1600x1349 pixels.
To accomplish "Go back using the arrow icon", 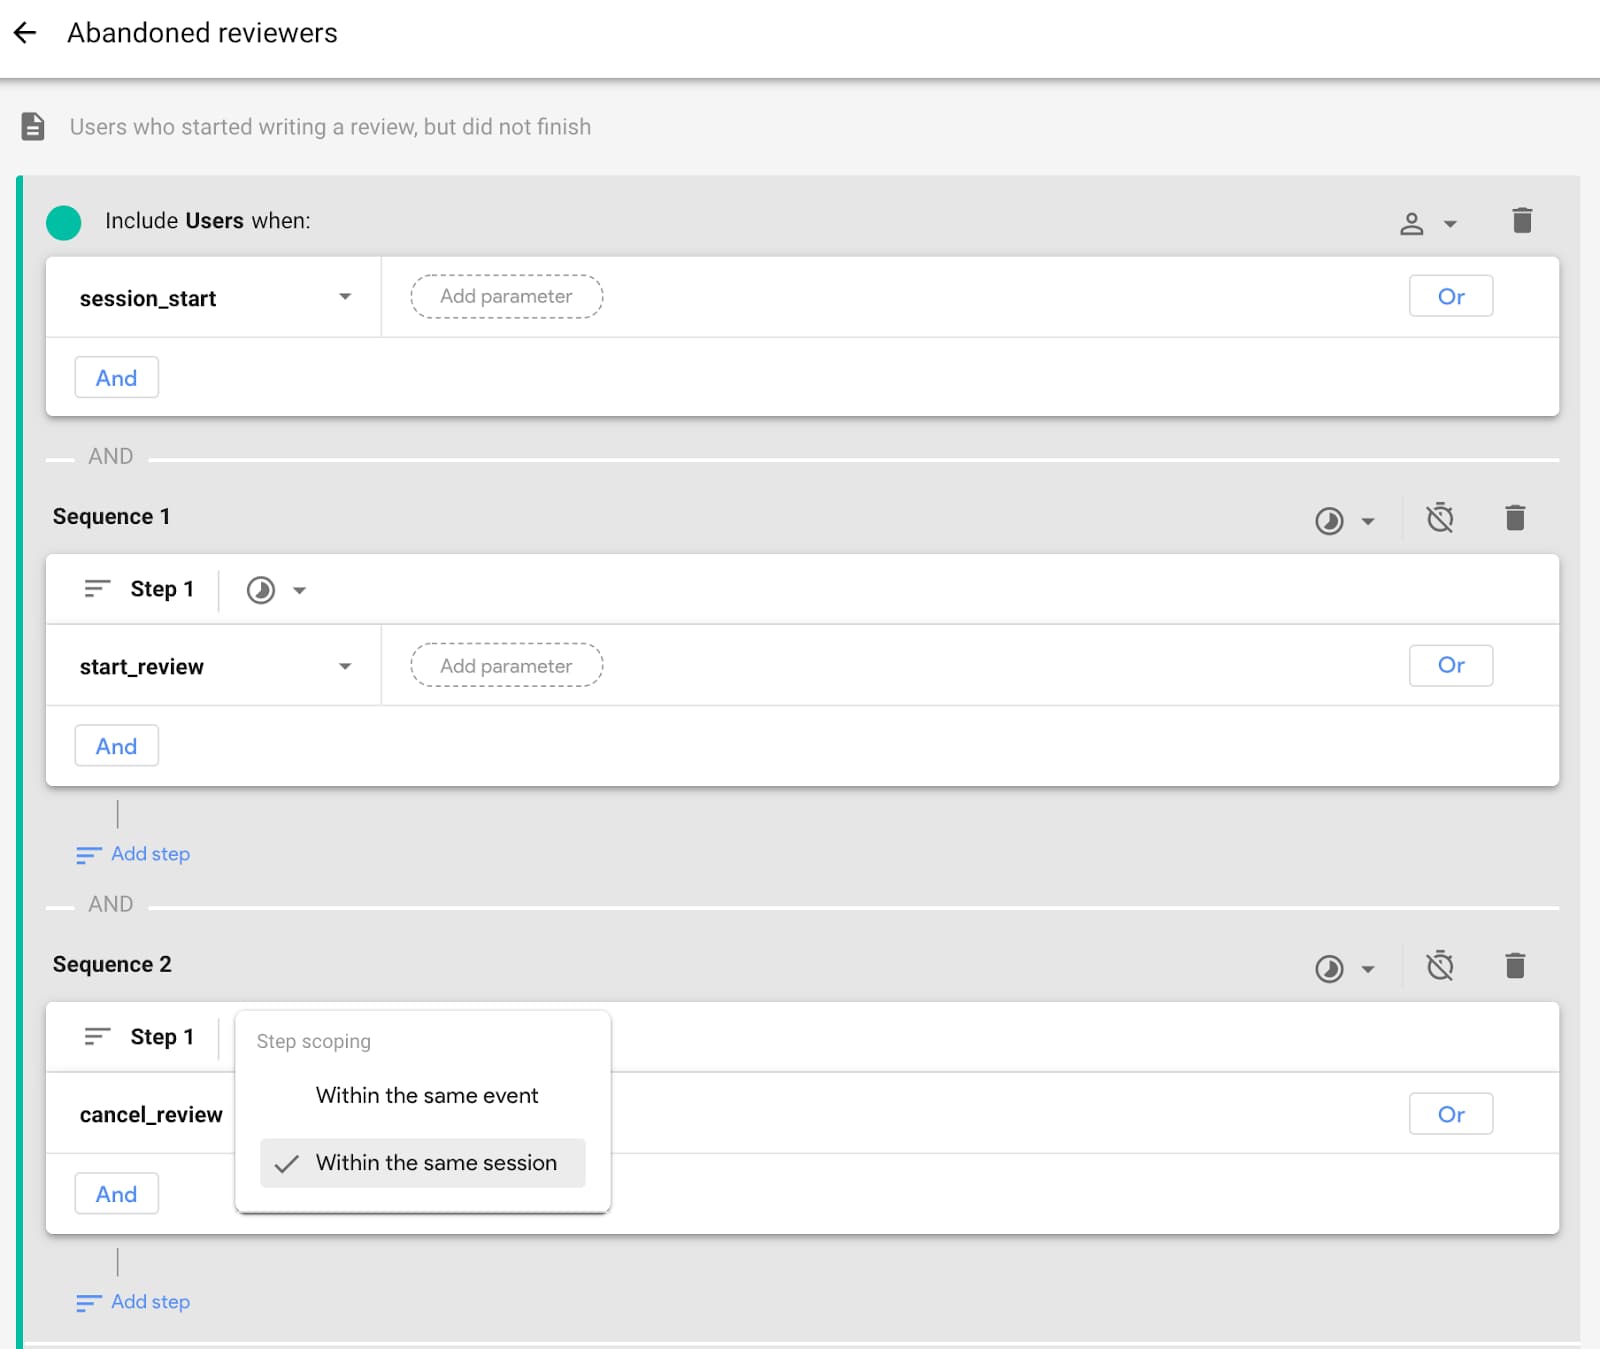I will tap(25, 33).
